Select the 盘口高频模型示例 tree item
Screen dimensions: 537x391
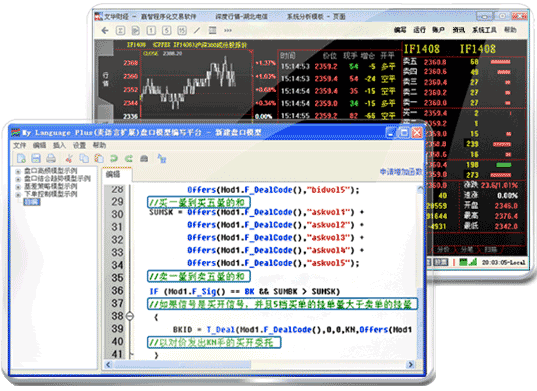(x=50, y=171)
